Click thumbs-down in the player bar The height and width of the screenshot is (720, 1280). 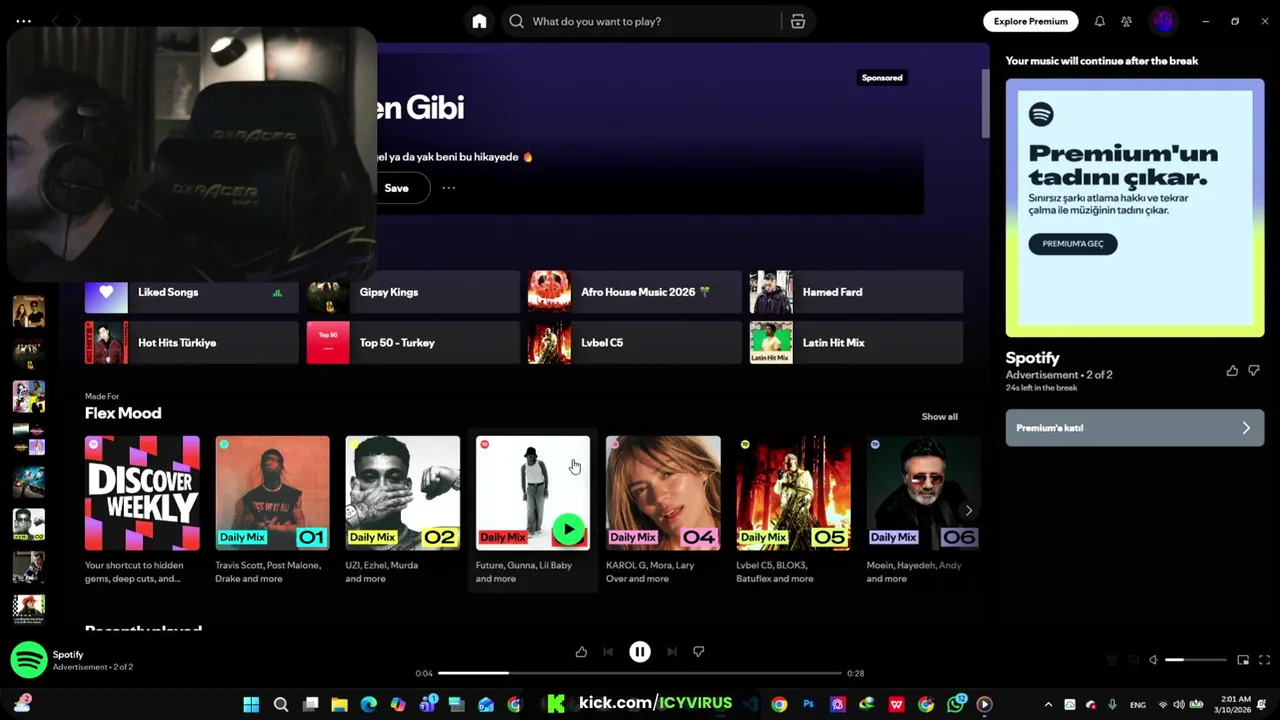click(699, 652)
